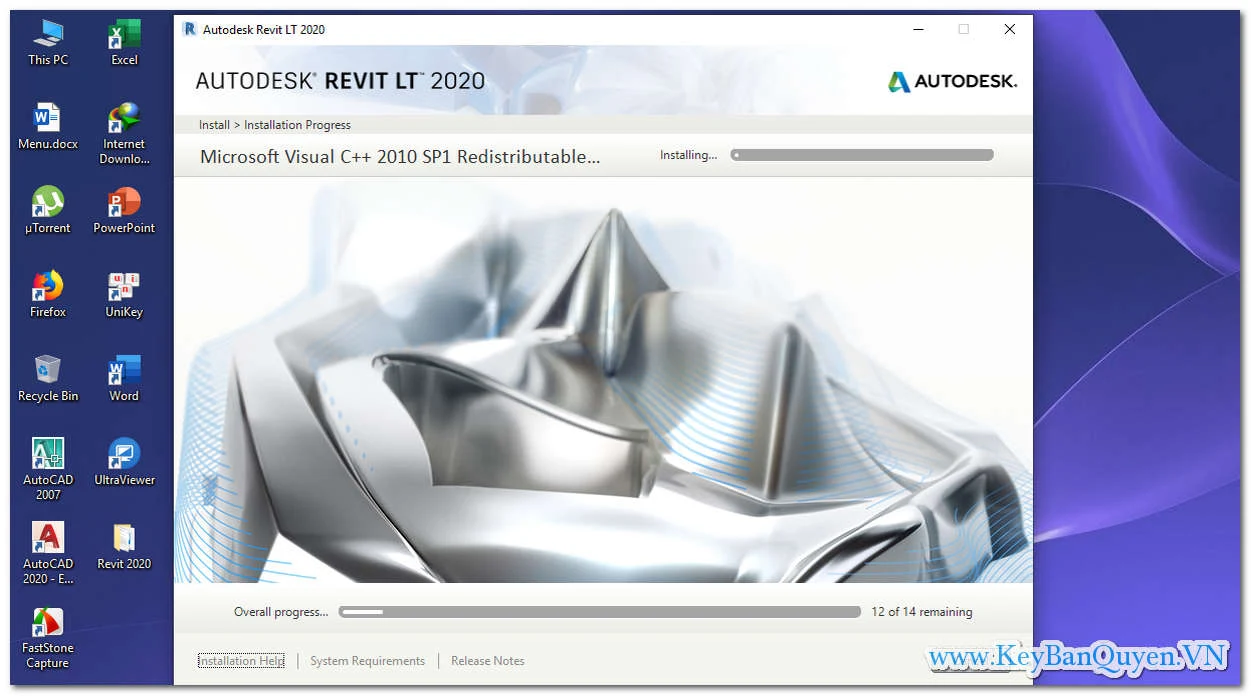The height and width of the screenshot is (696, 1251).
Task: Open the Installation Help link
Action: [x=241, y=661]
